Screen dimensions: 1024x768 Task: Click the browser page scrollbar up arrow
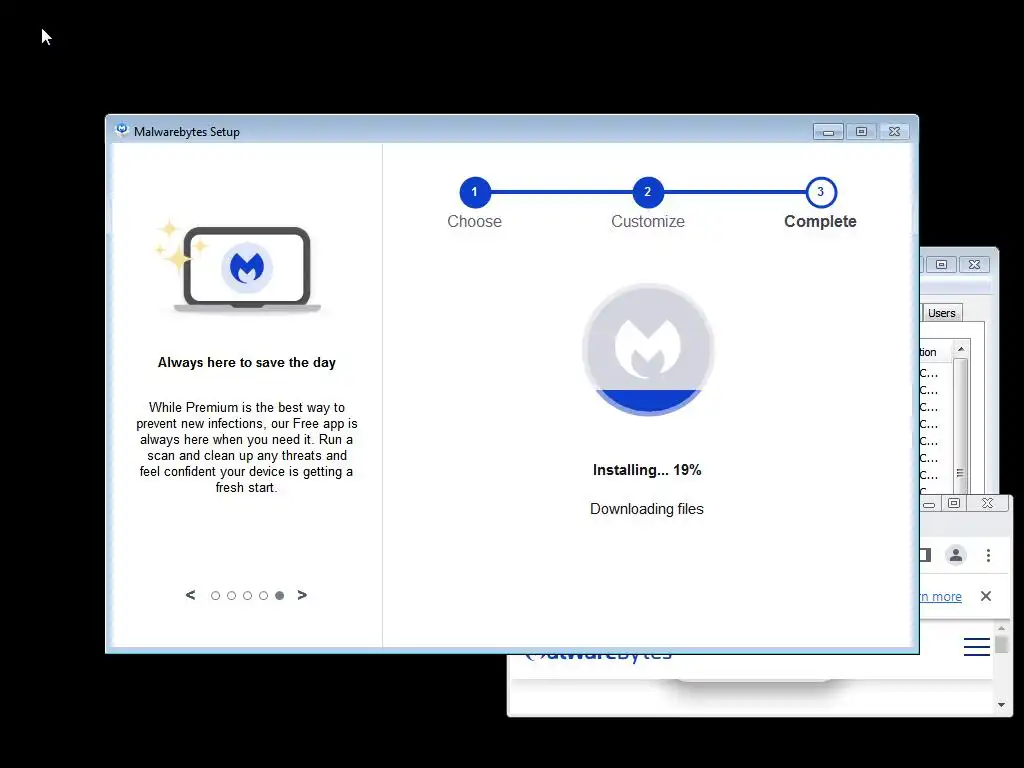point(1001,628)
